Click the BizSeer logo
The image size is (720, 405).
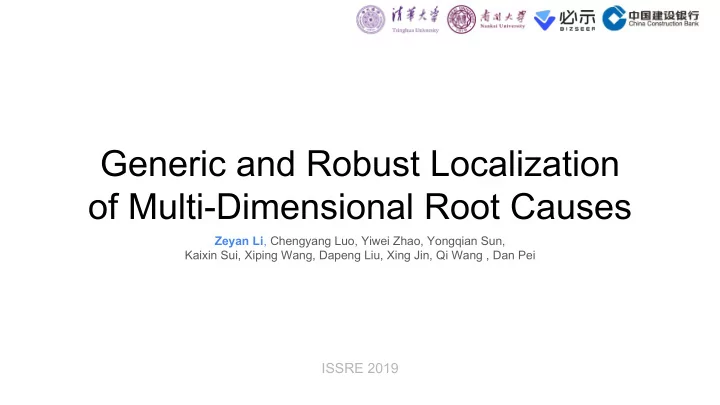[565, 20]
